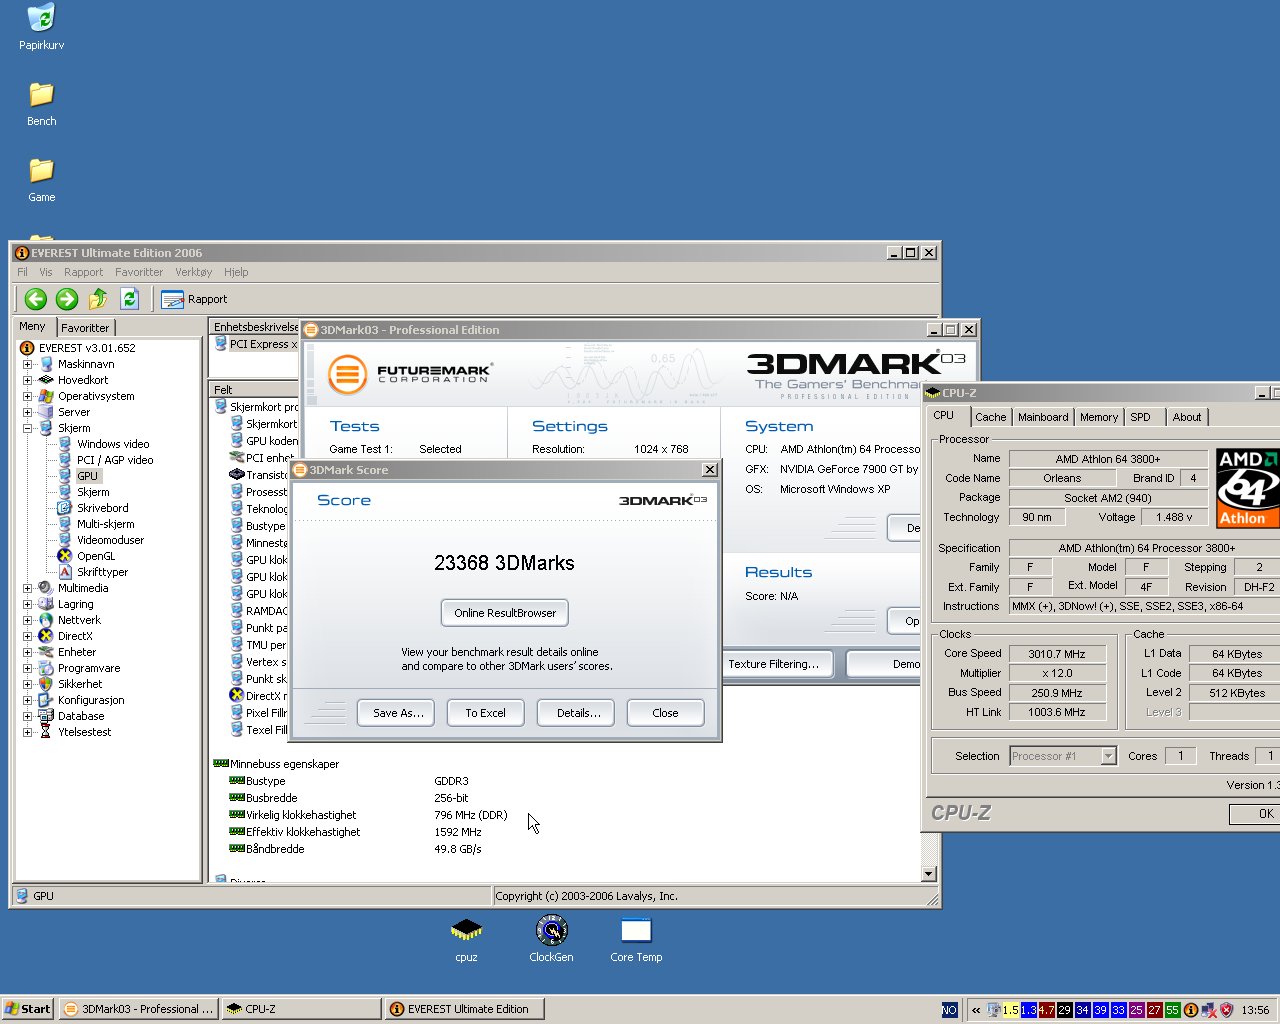Image resolution: width=1280 pixels, height=1024 pixels.
Task: Click the tray expand chevron arrows
Action: coord(976,1010)
